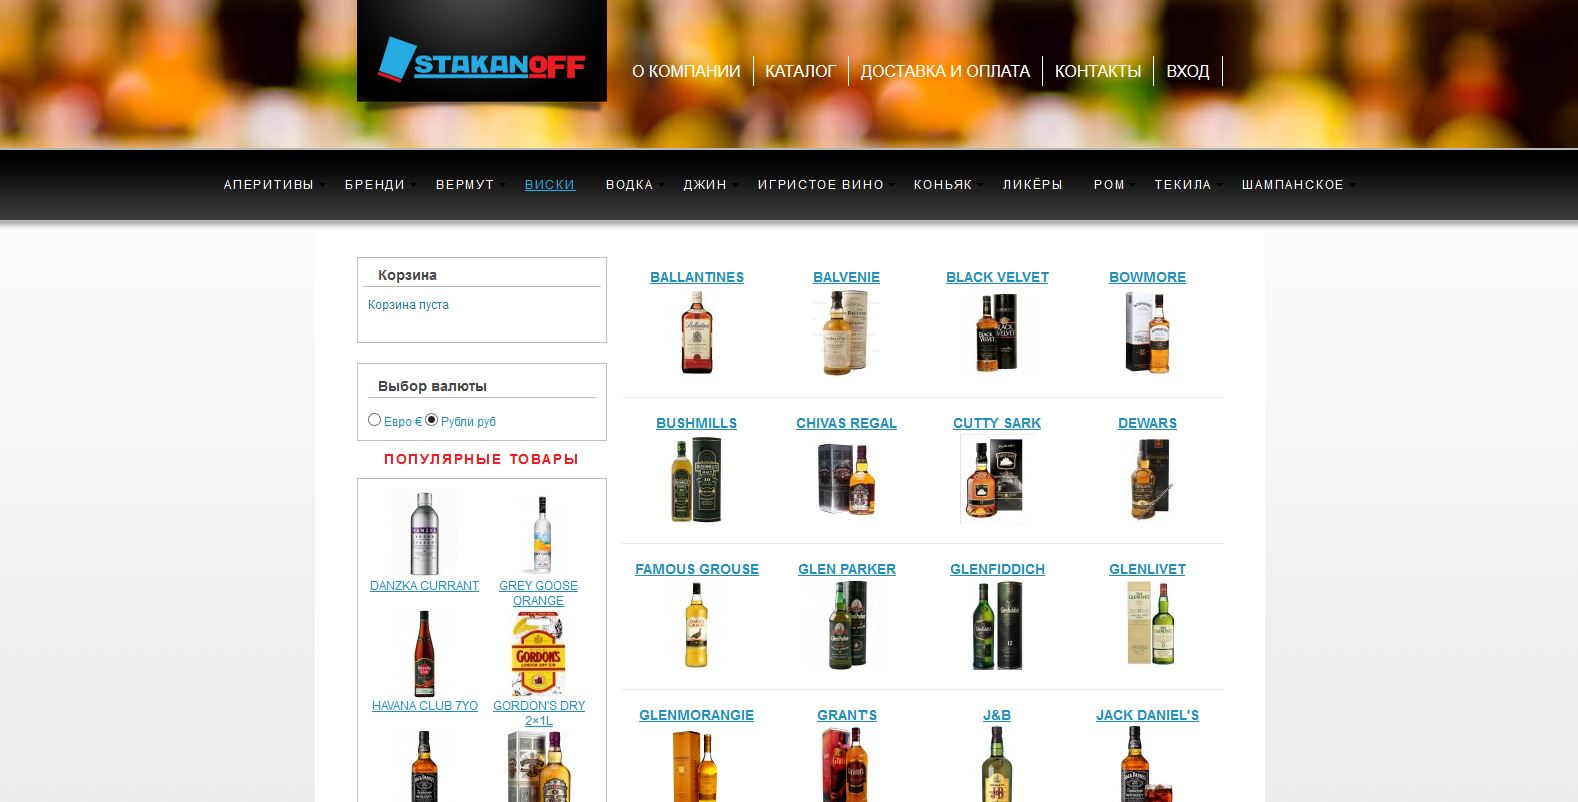This screenshot has height=802, width=1578.
Task: Click the Bushmills bottle image
Action: (697, 479)
